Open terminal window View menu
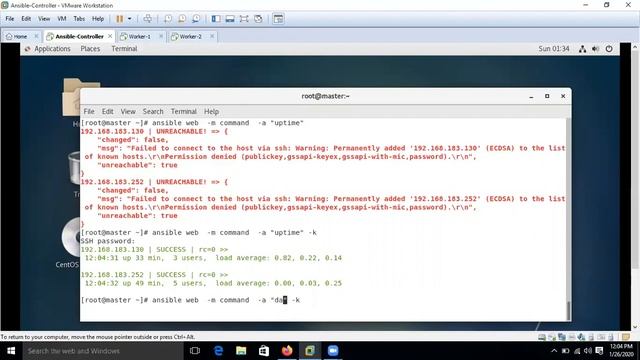 [x=128, y=111]
